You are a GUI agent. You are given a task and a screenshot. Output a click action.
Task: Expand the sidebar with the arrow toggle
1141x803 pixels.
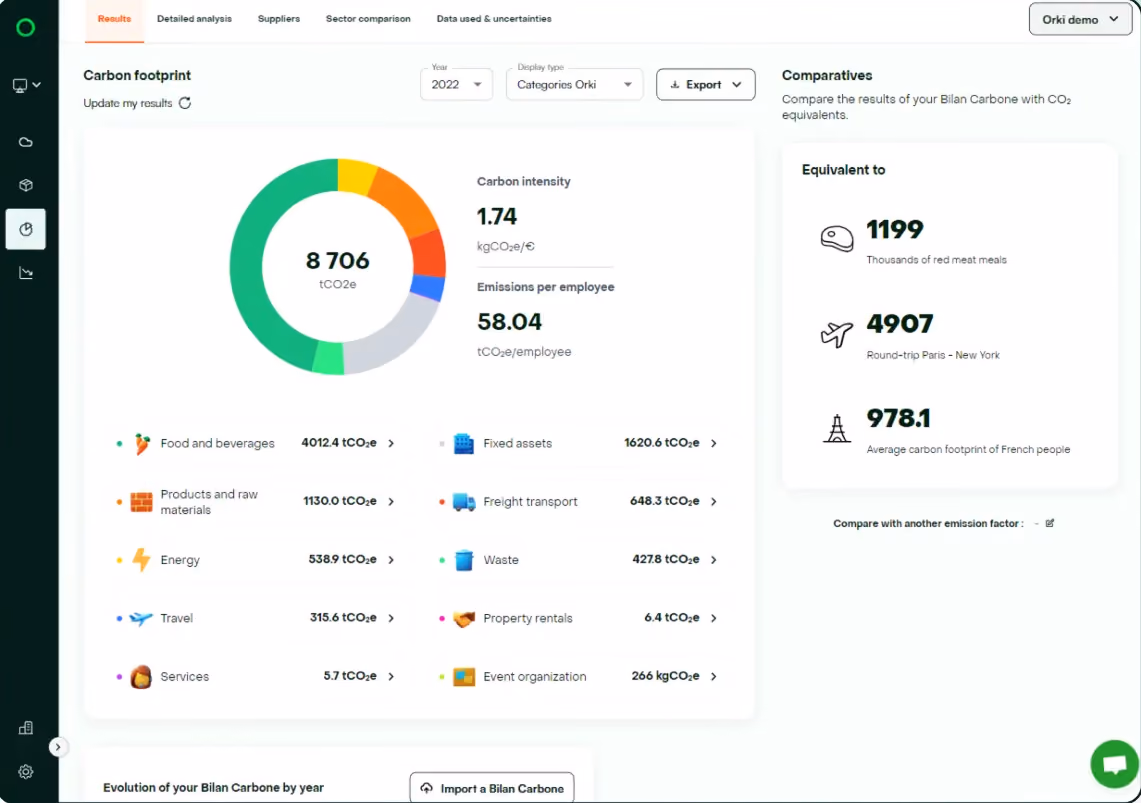pos(57,747)
